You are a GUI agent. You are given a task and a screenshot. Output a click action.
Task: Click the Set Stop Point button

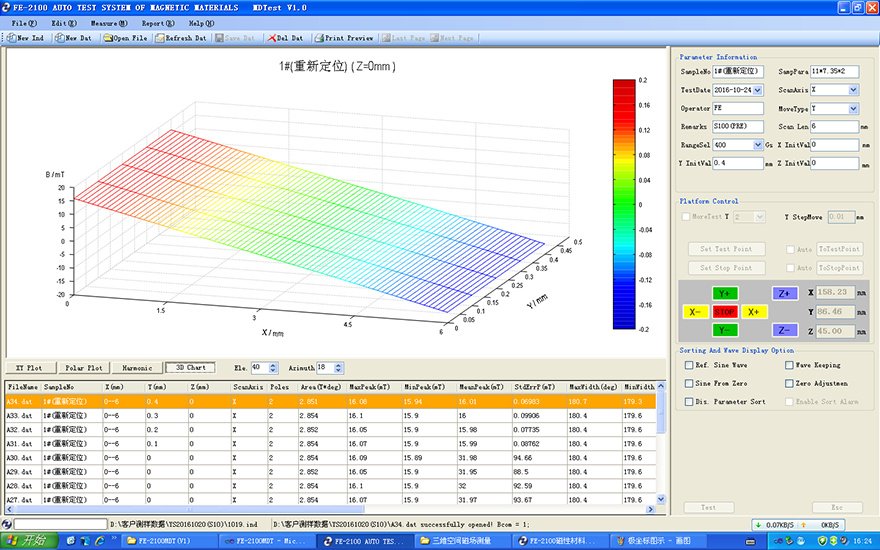[726, 268]
